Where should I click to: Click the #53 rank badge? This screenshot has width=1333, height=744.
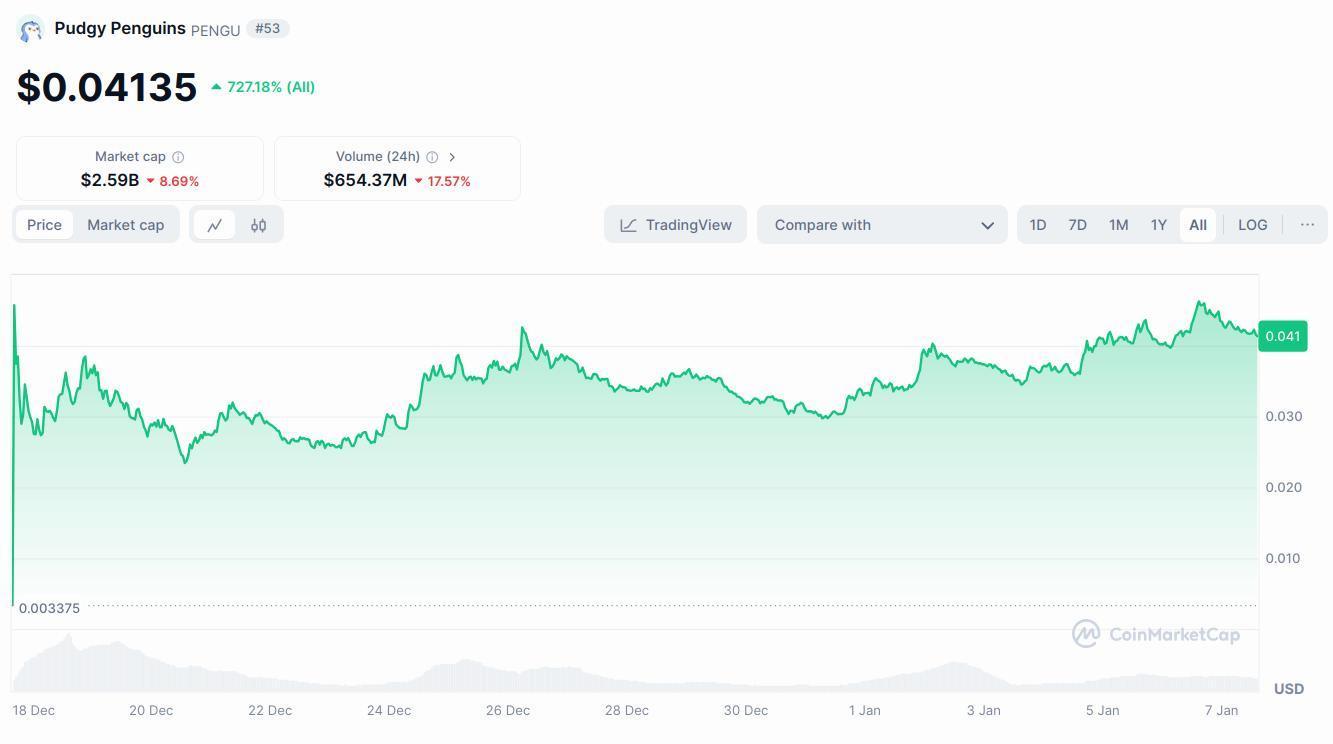click(267, 29)
